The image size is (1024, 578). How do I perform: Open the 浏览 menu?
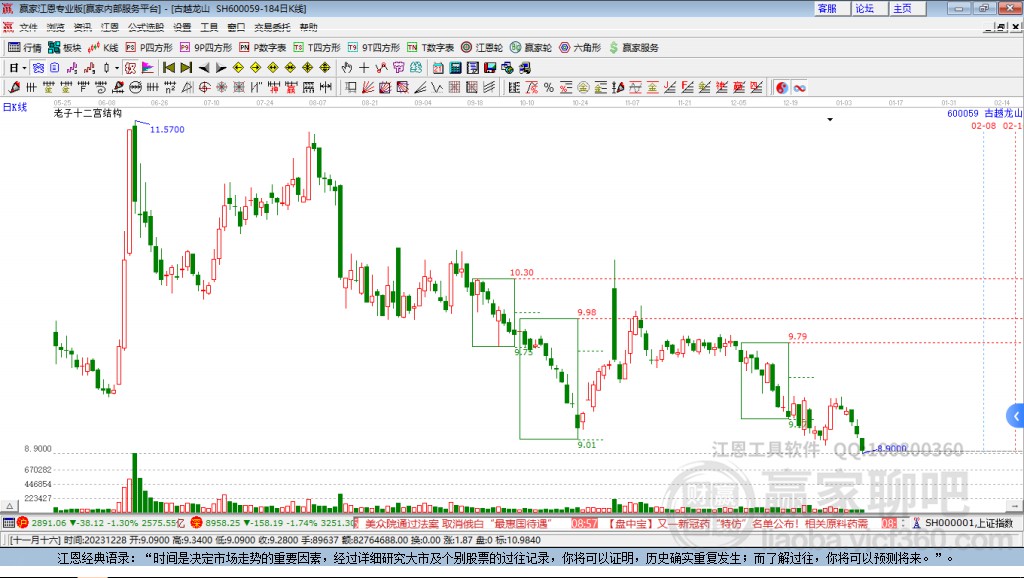pyautogui.click(x=56, y=27)
